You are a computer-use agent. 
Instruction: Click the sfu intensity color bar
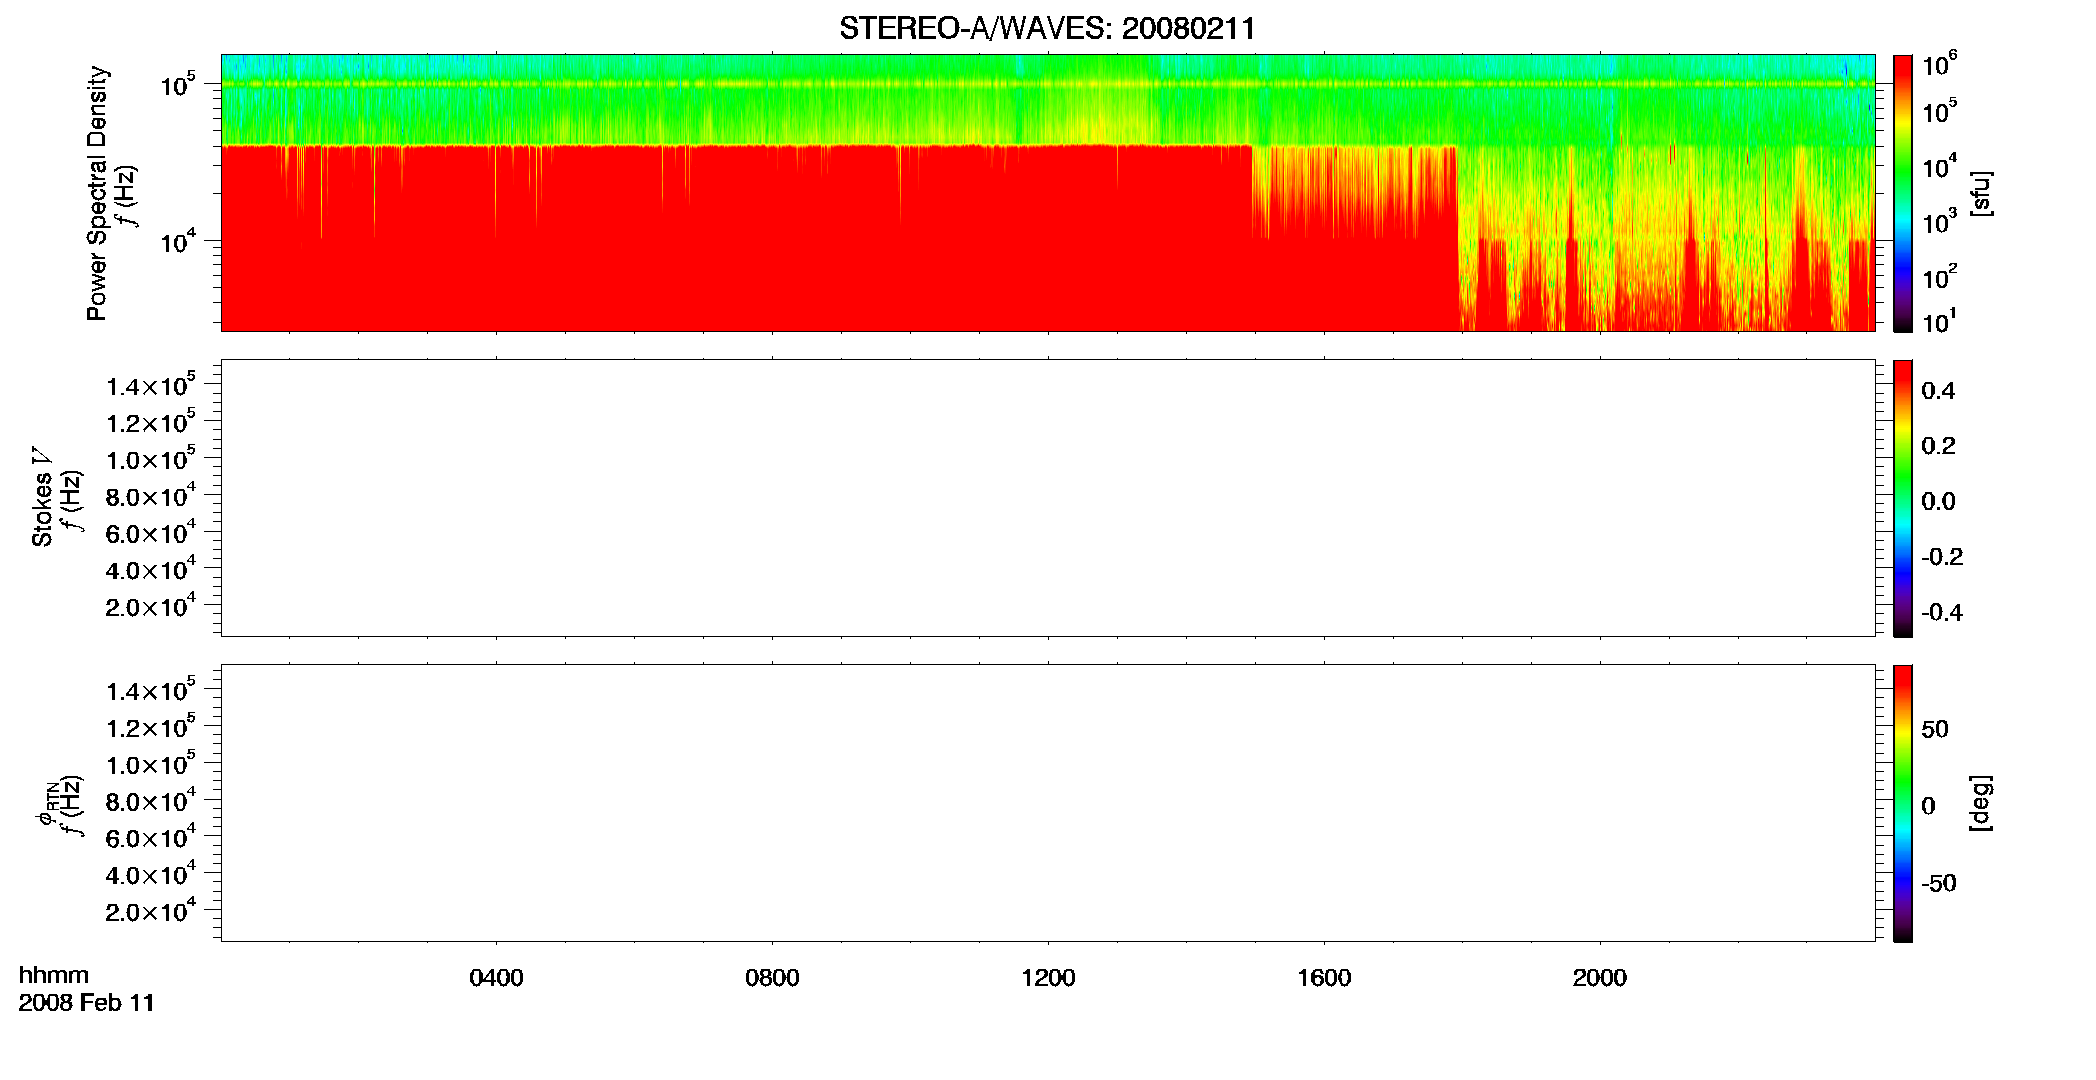tap(1902, 192)
